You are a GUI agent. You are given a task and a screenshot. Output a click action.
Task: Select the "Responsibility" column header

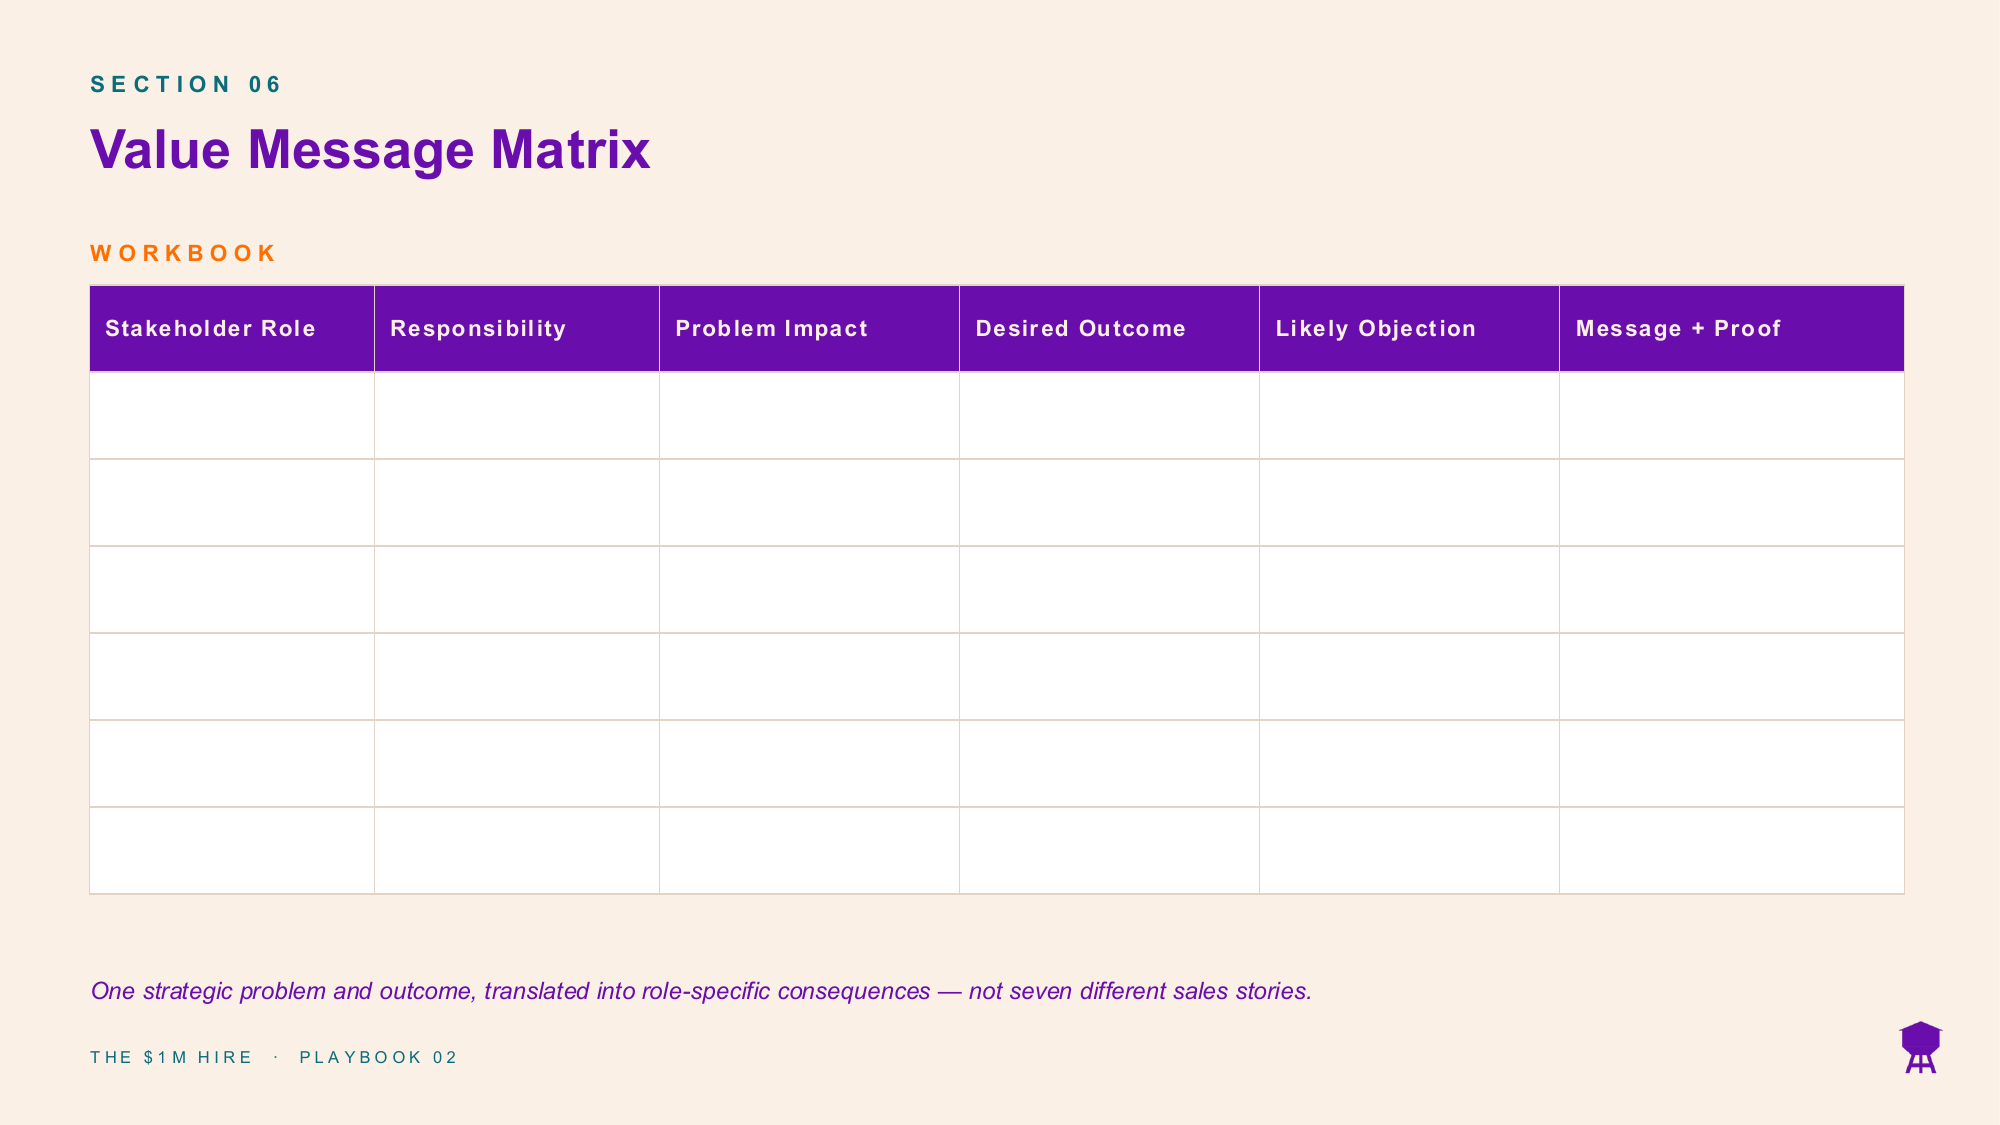[x=517, y=329]
